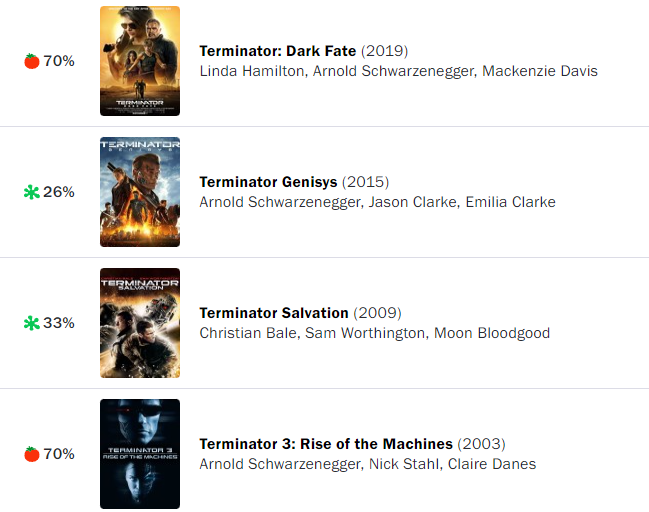This screenshot has height=512, width=649.
Task: Open the Terminator: Dark Fate poster thumbnail
Action: point(140,61)
